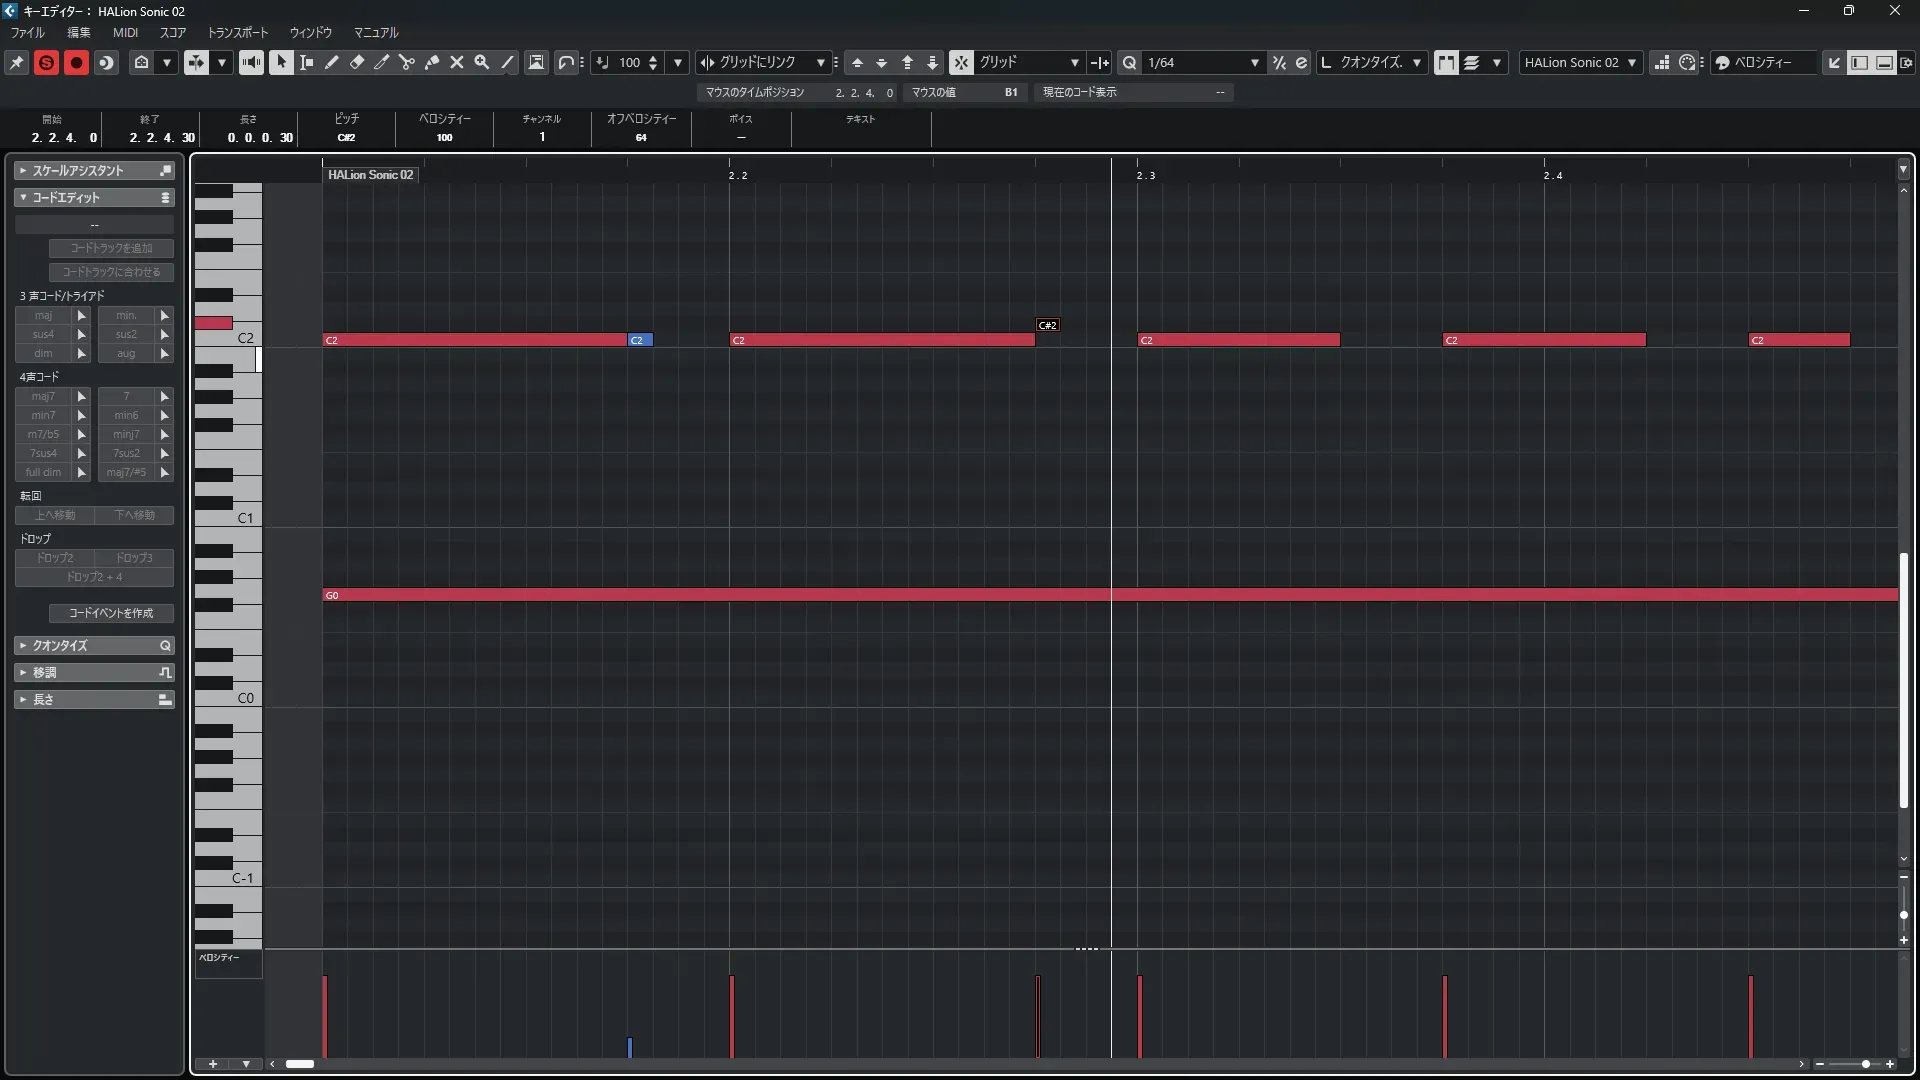Click the コードイベントを作成 button
Image resolution: width=1920 pixels, height=1080 pixels.
111,613
